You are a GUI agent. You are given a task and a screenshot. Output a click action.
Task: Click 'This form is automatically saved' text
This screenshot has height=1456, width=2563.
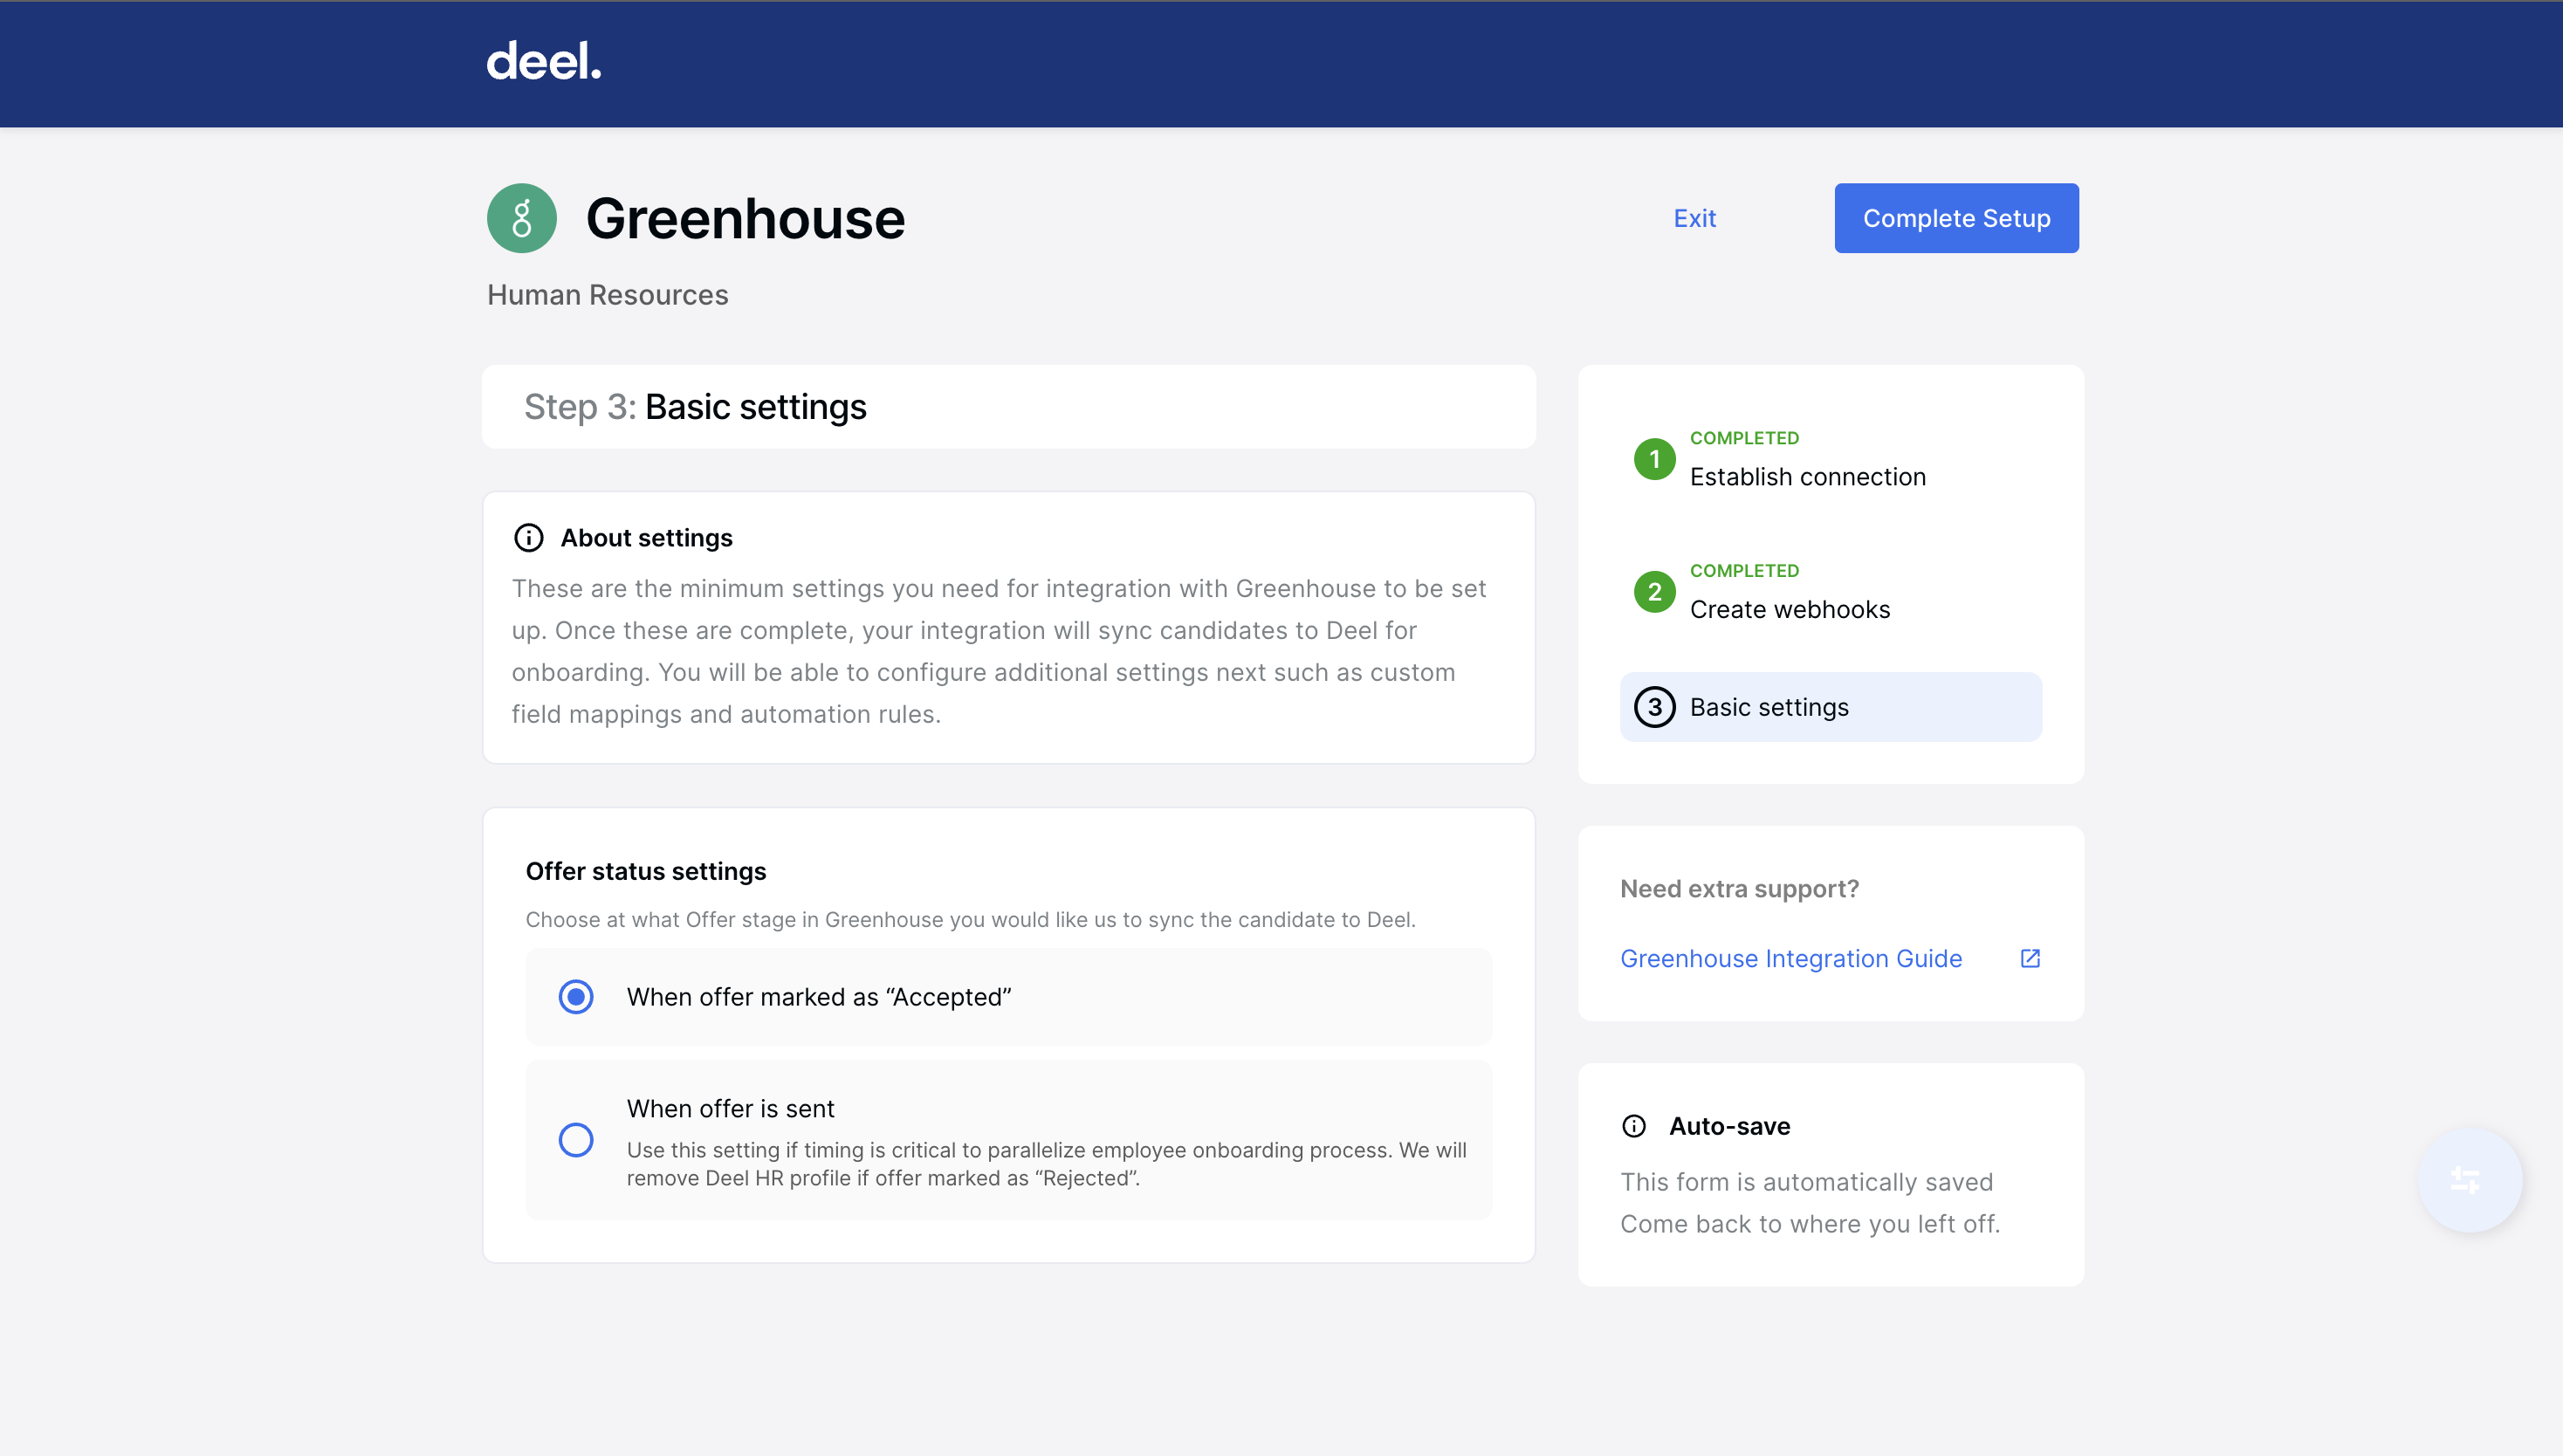1806,1182
